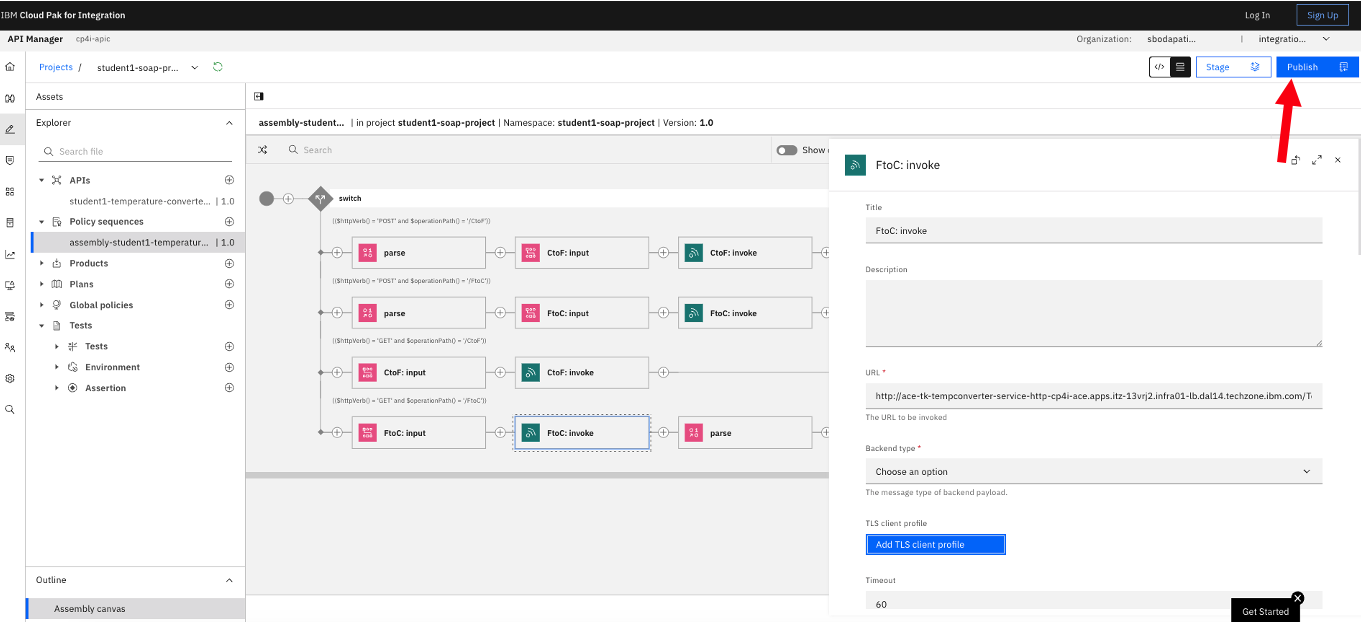Select CtoF: input node in third row
Image resolution: width=1361 pixels, height=630 pixels.
coord(419,373)
